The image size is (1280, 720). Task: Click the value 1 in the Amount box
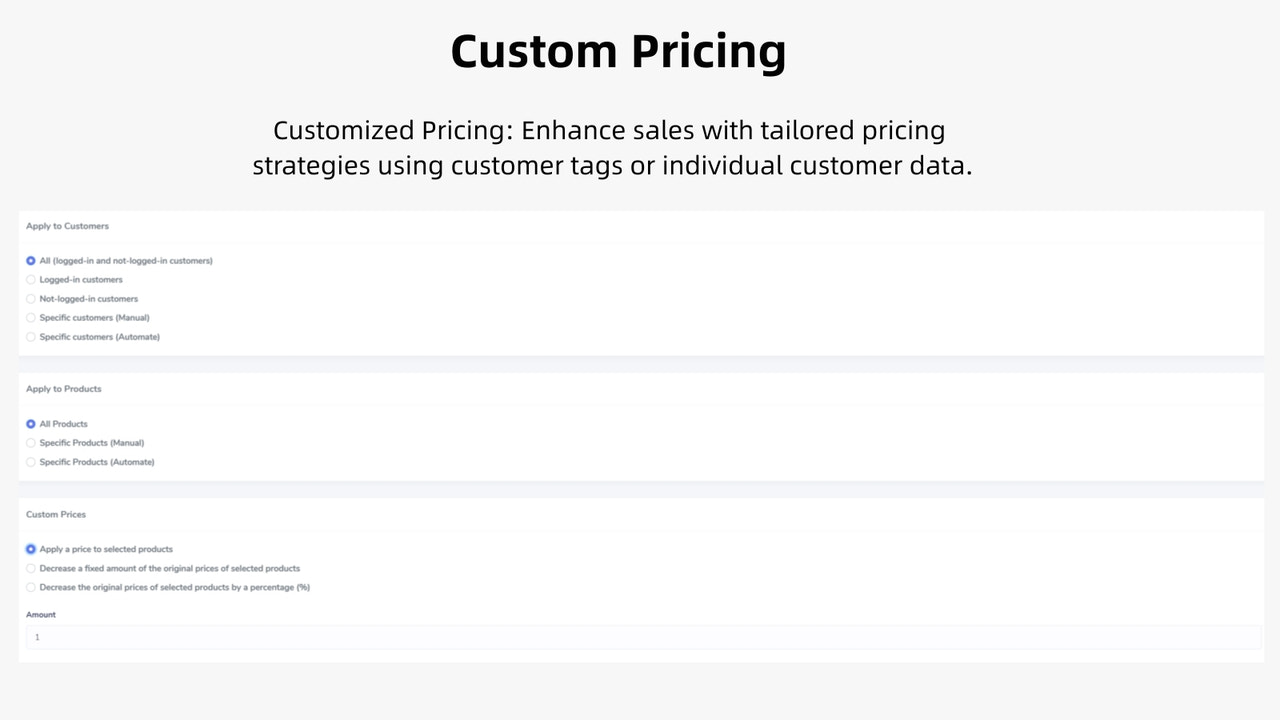click(x=37, y=636)
